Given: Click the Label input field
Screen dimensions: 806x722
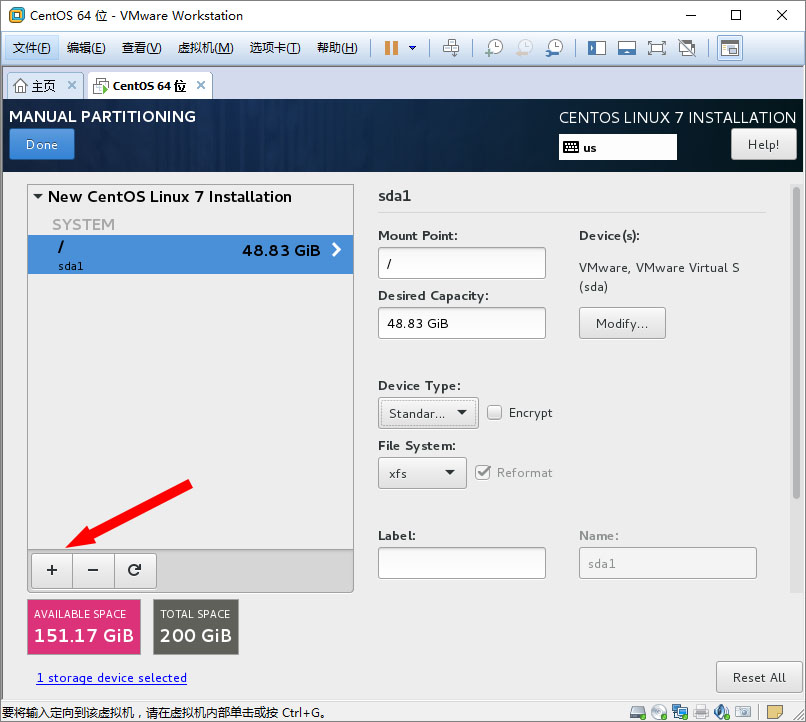Looking at the screenshot, I should point(462,563).
